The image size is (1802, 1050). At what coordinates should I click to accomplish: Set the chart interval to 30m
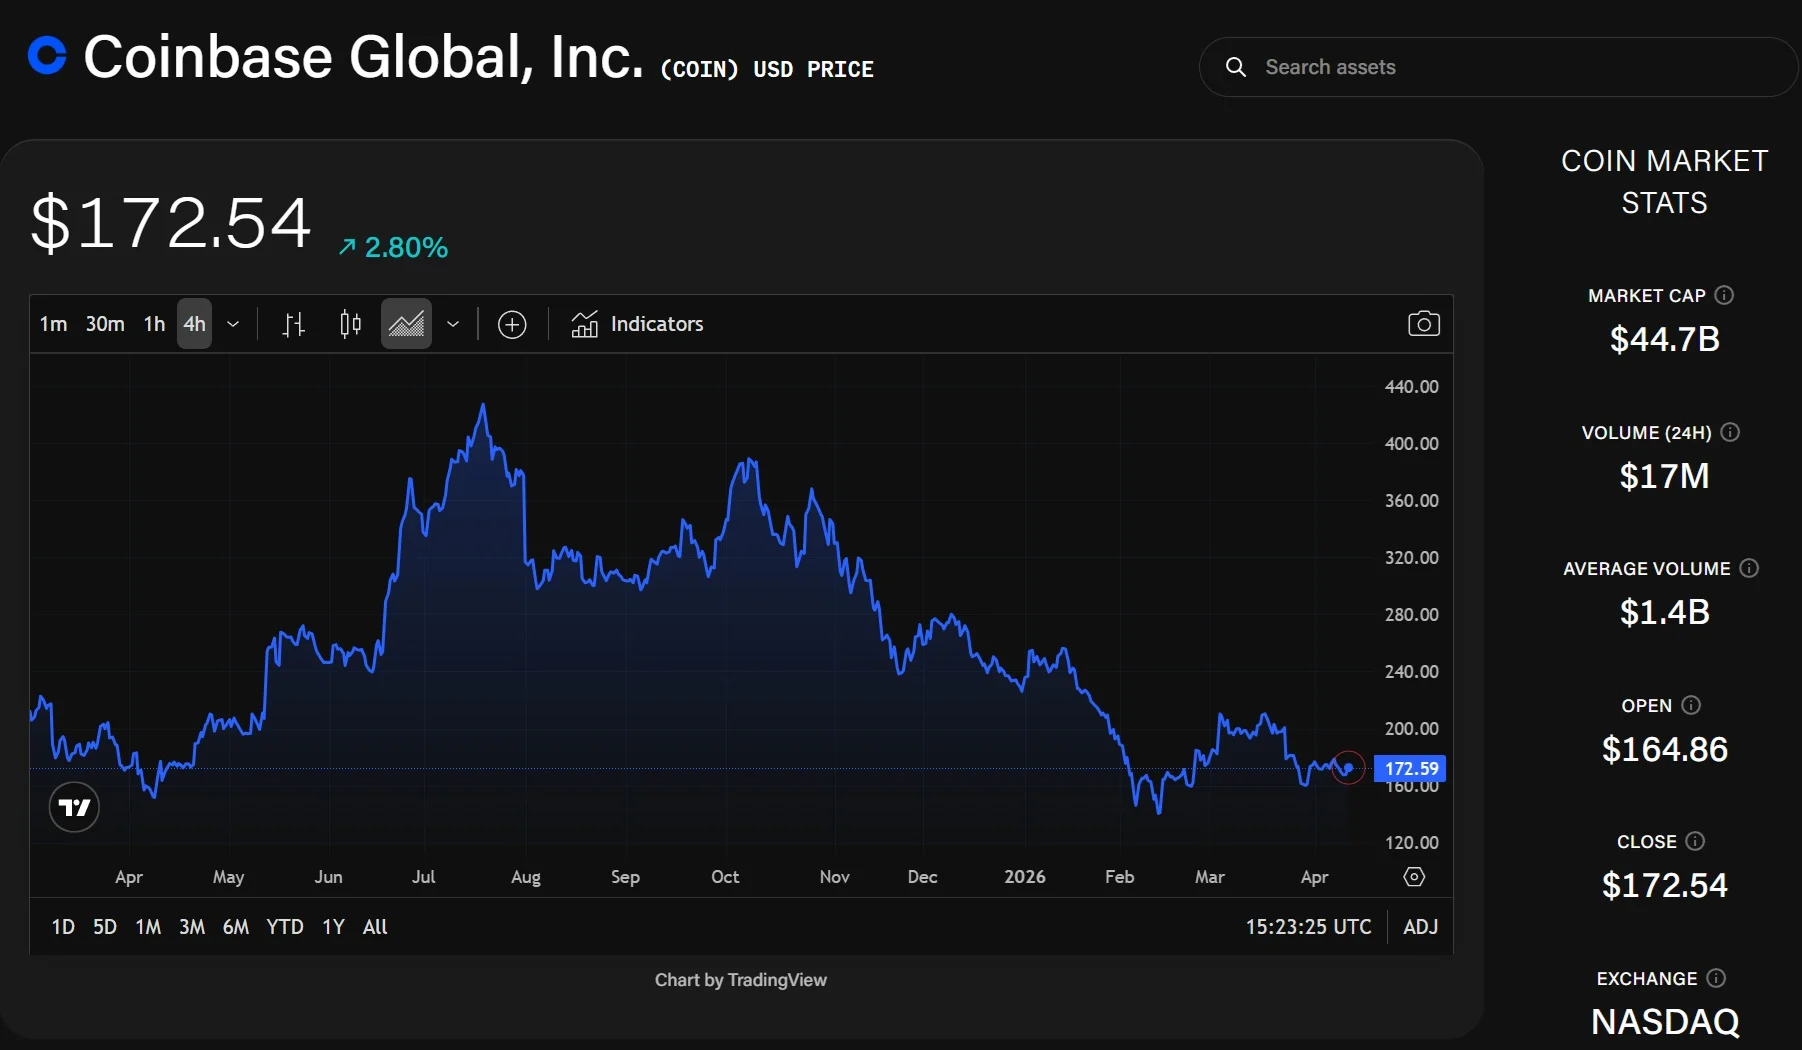point(105,324)
